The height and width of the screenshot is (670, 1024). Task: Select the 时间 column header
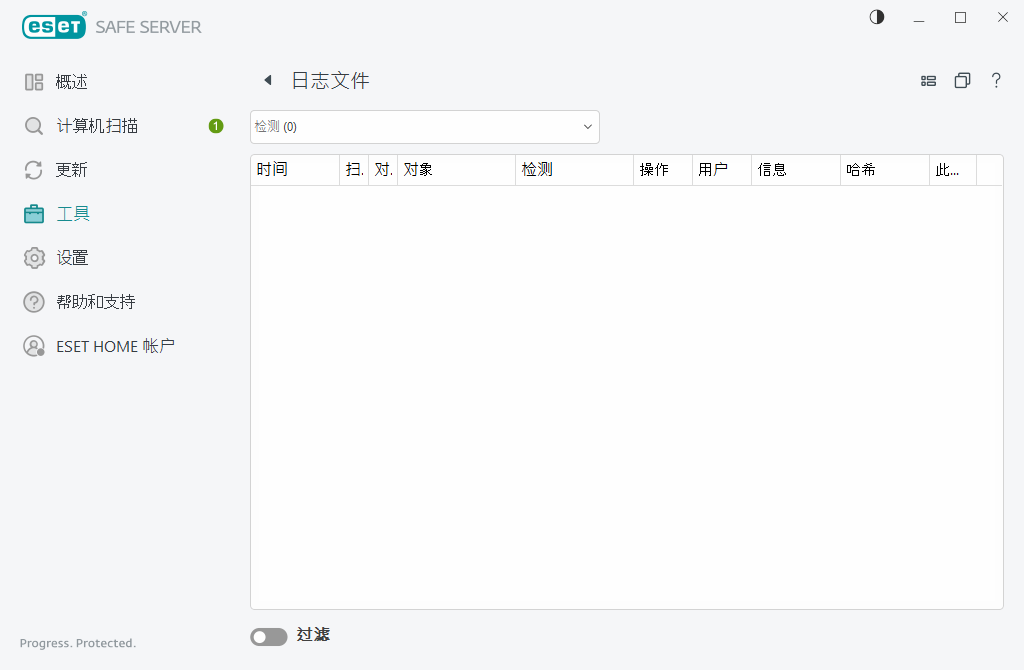(x=271, y=170)
